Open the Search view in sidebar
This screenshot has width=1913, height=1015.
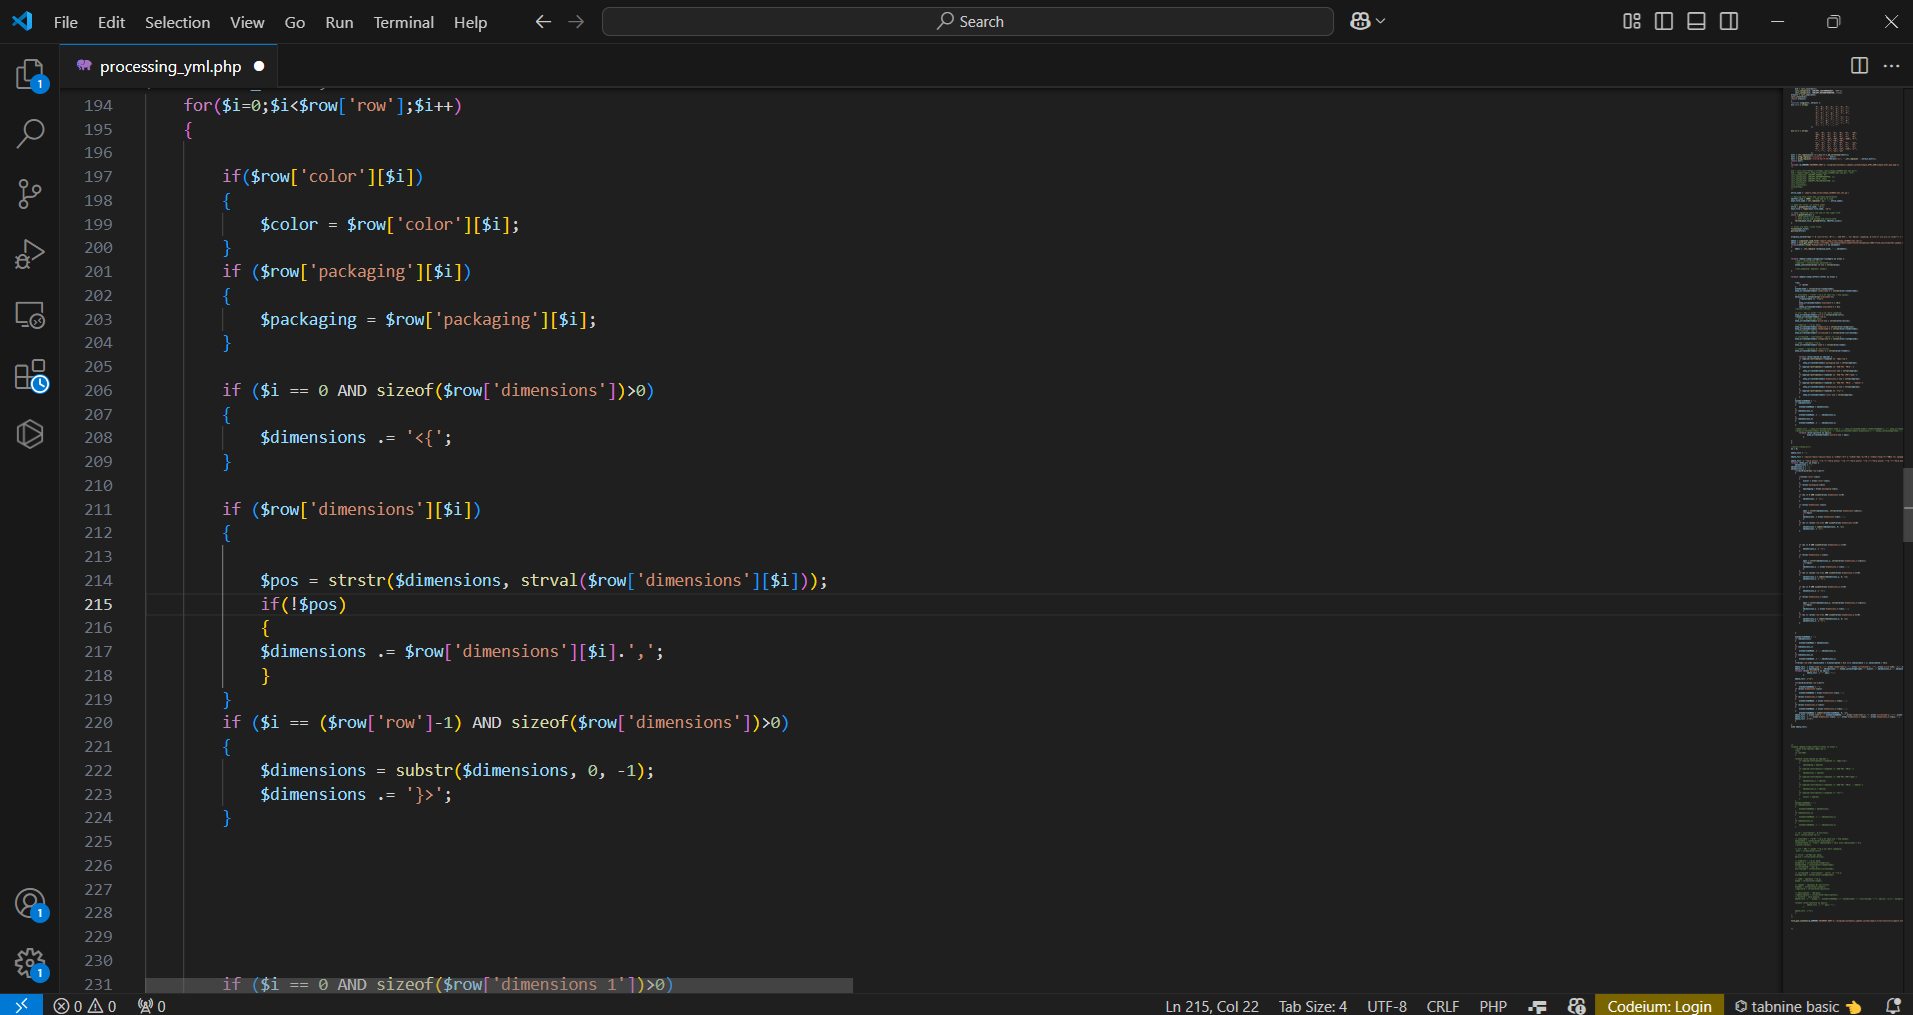point(30,133)
